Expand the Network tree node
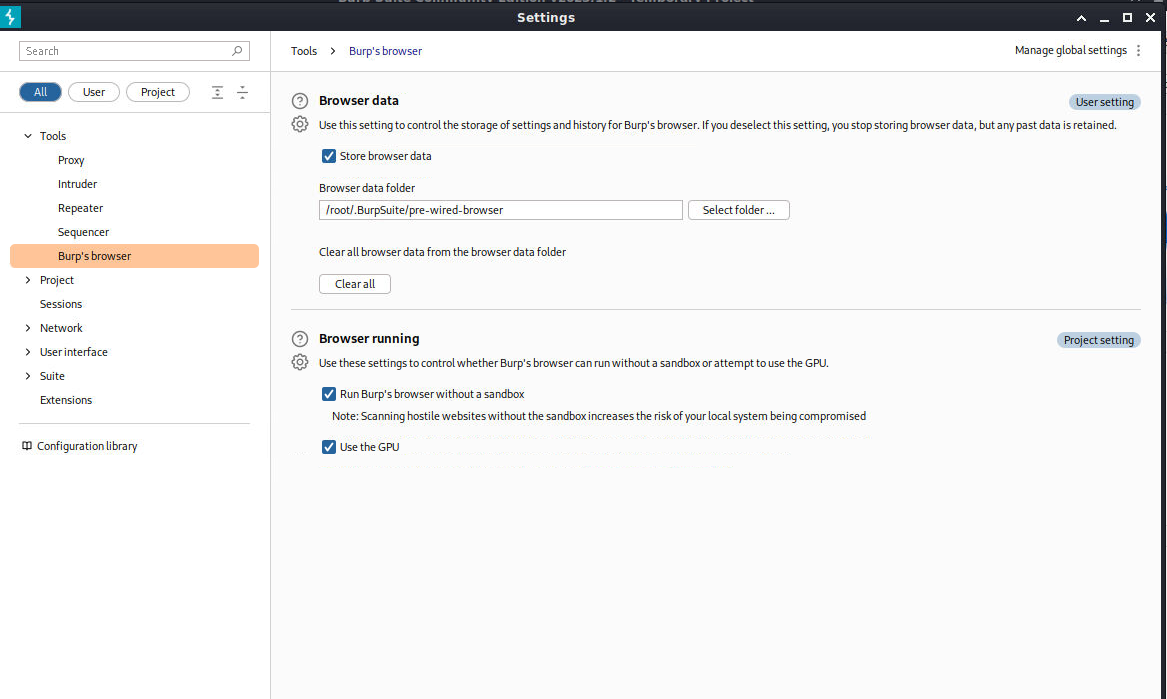The width and height of the screenshot is (1167, 699). click(28, 328)
